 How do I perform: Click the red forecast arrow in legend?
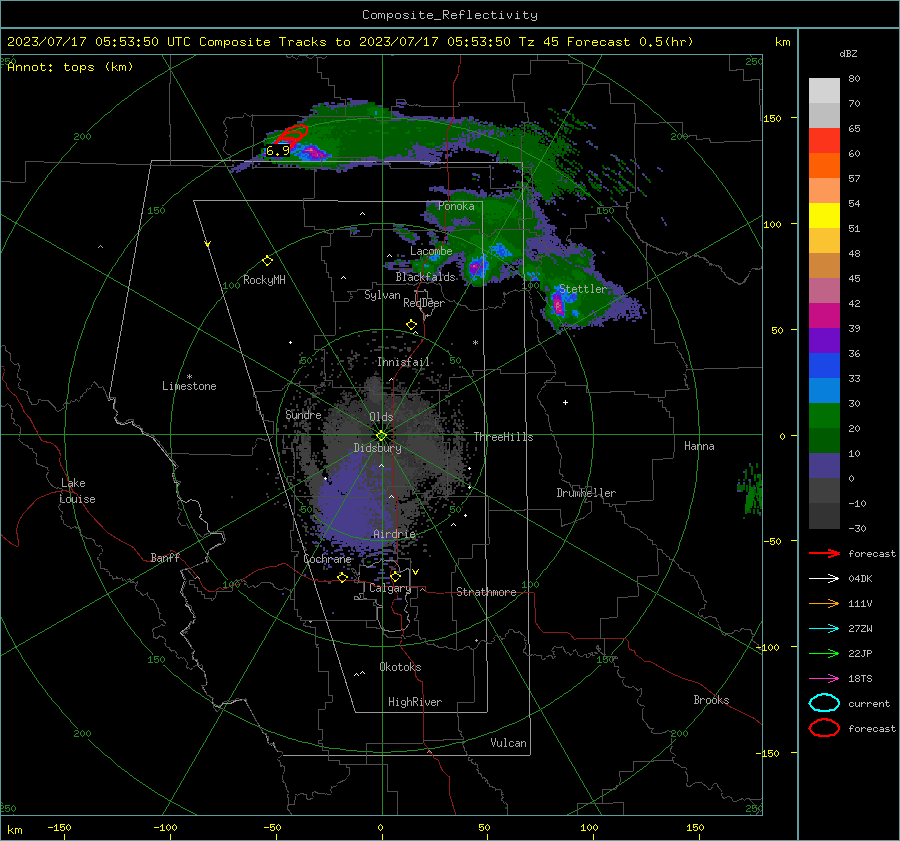tap(824, 553)
